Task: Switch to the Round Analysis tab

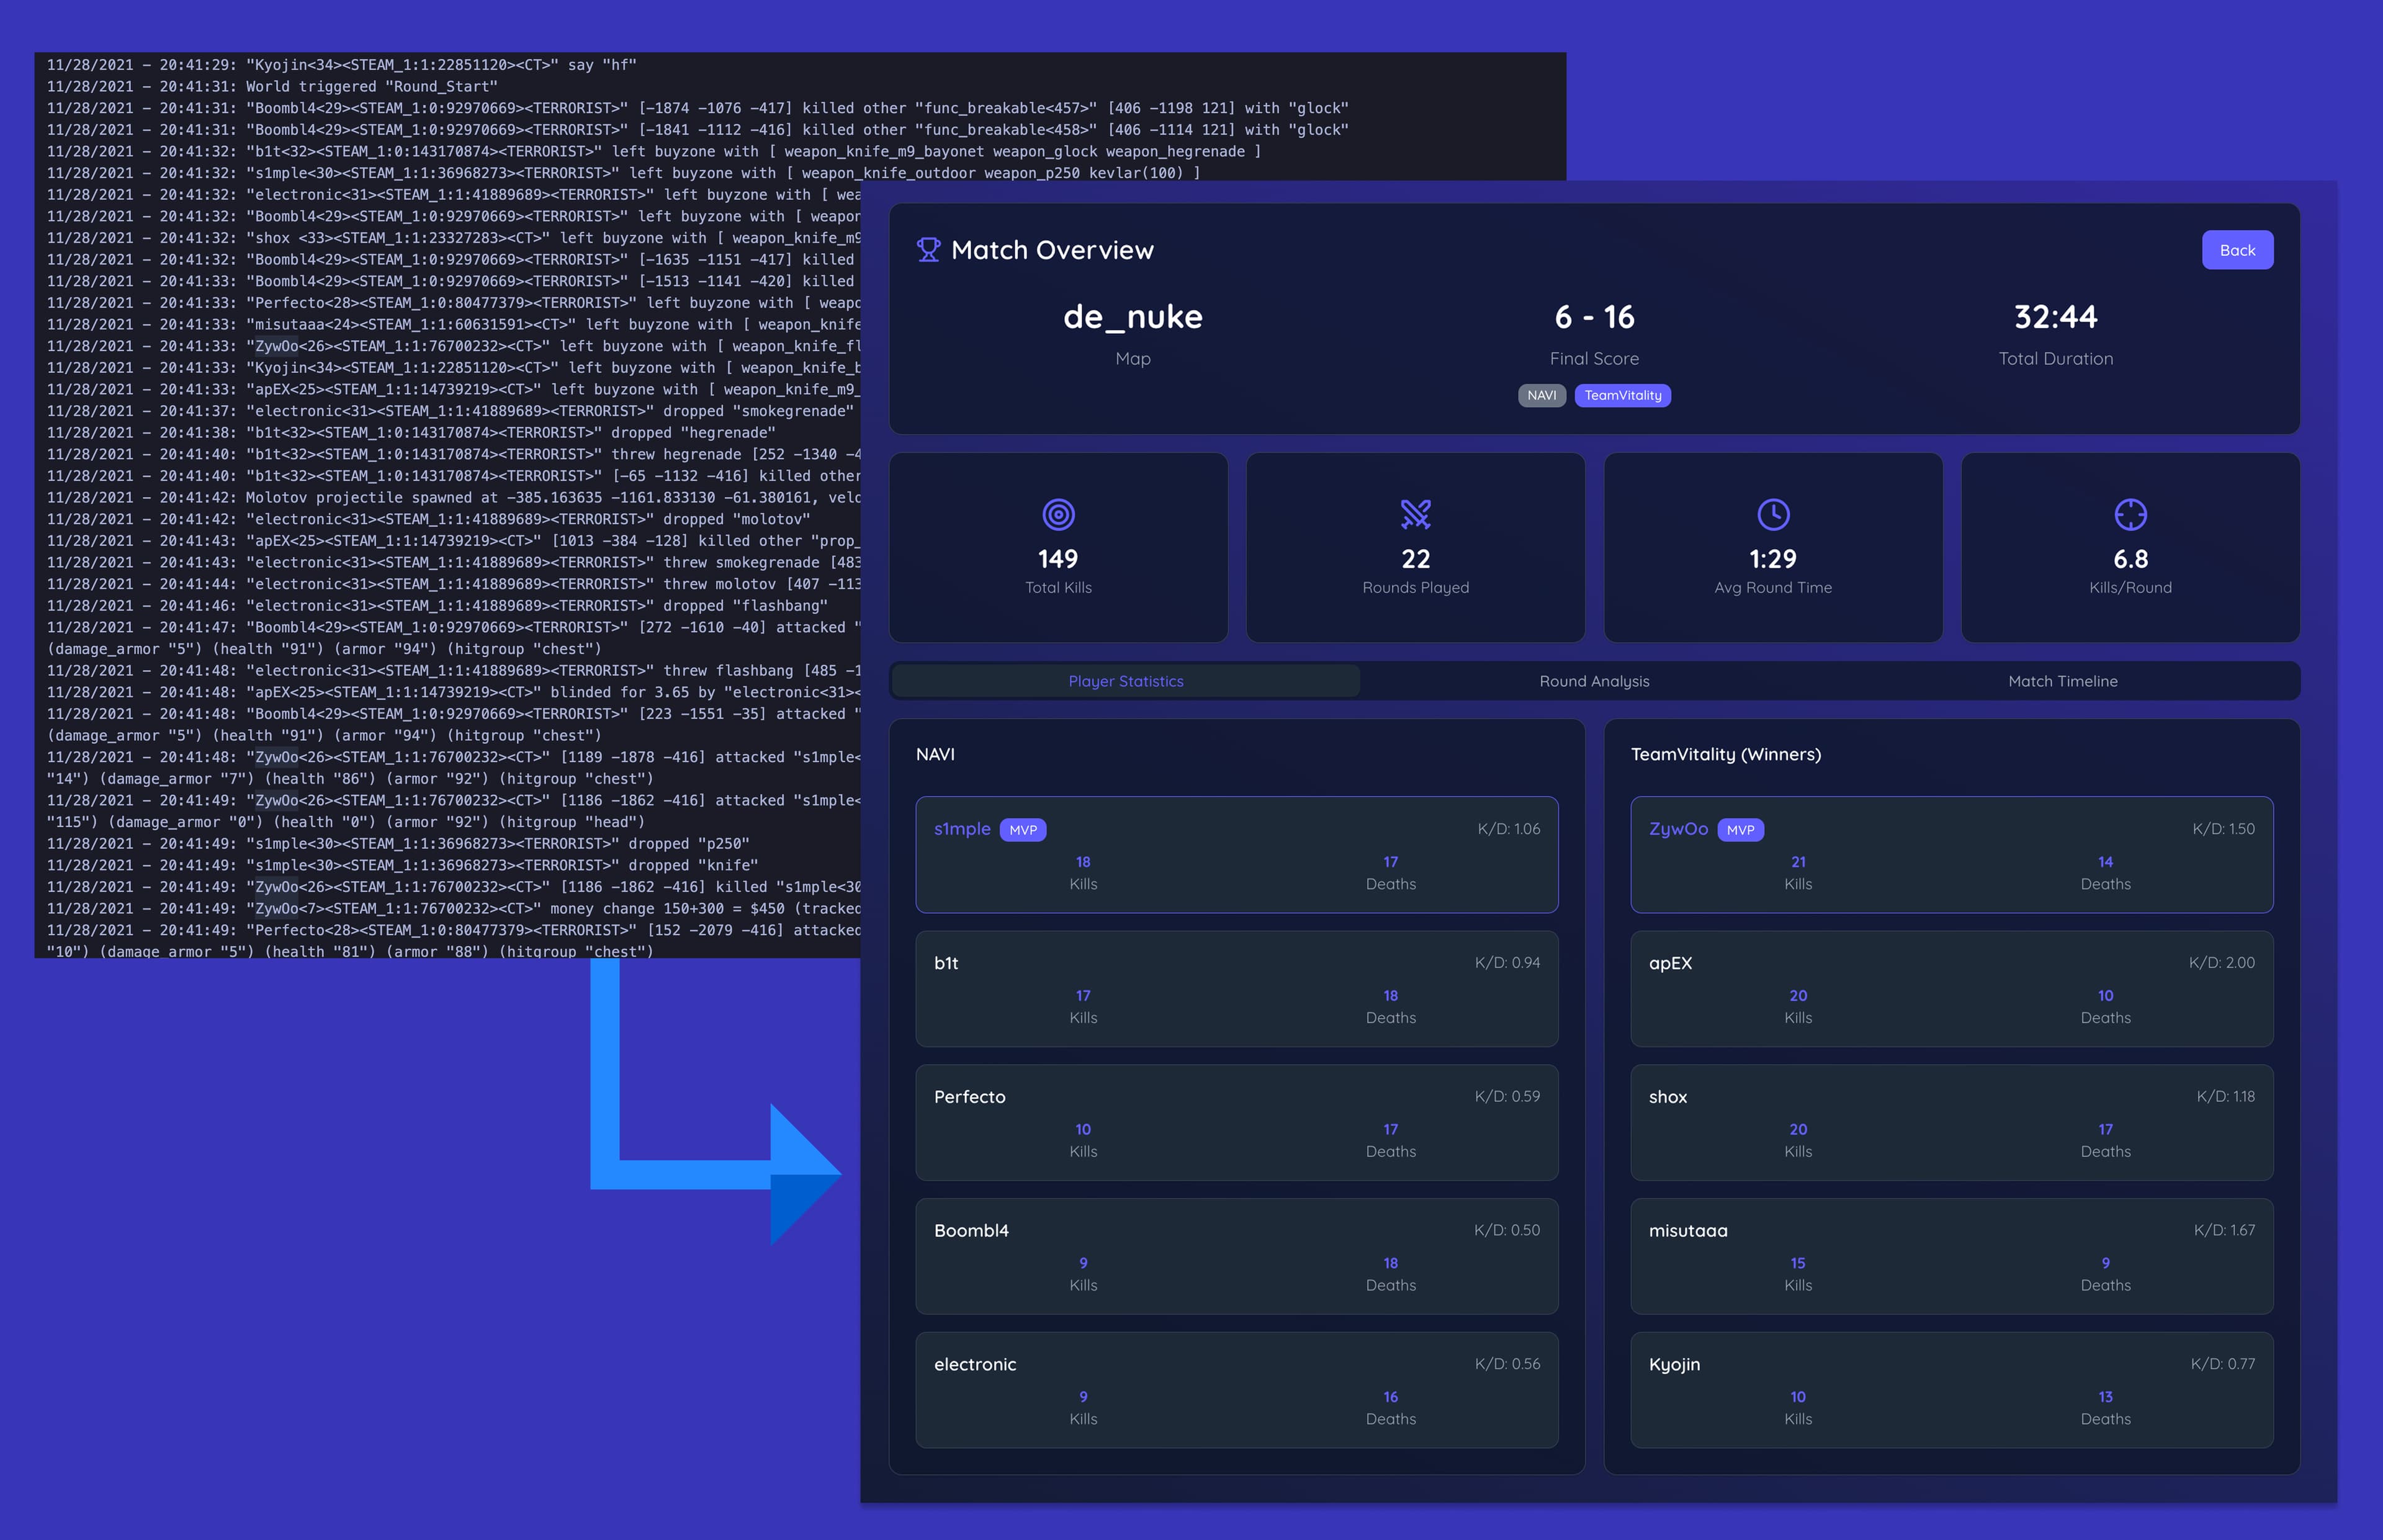Action: coord(1594,681)
